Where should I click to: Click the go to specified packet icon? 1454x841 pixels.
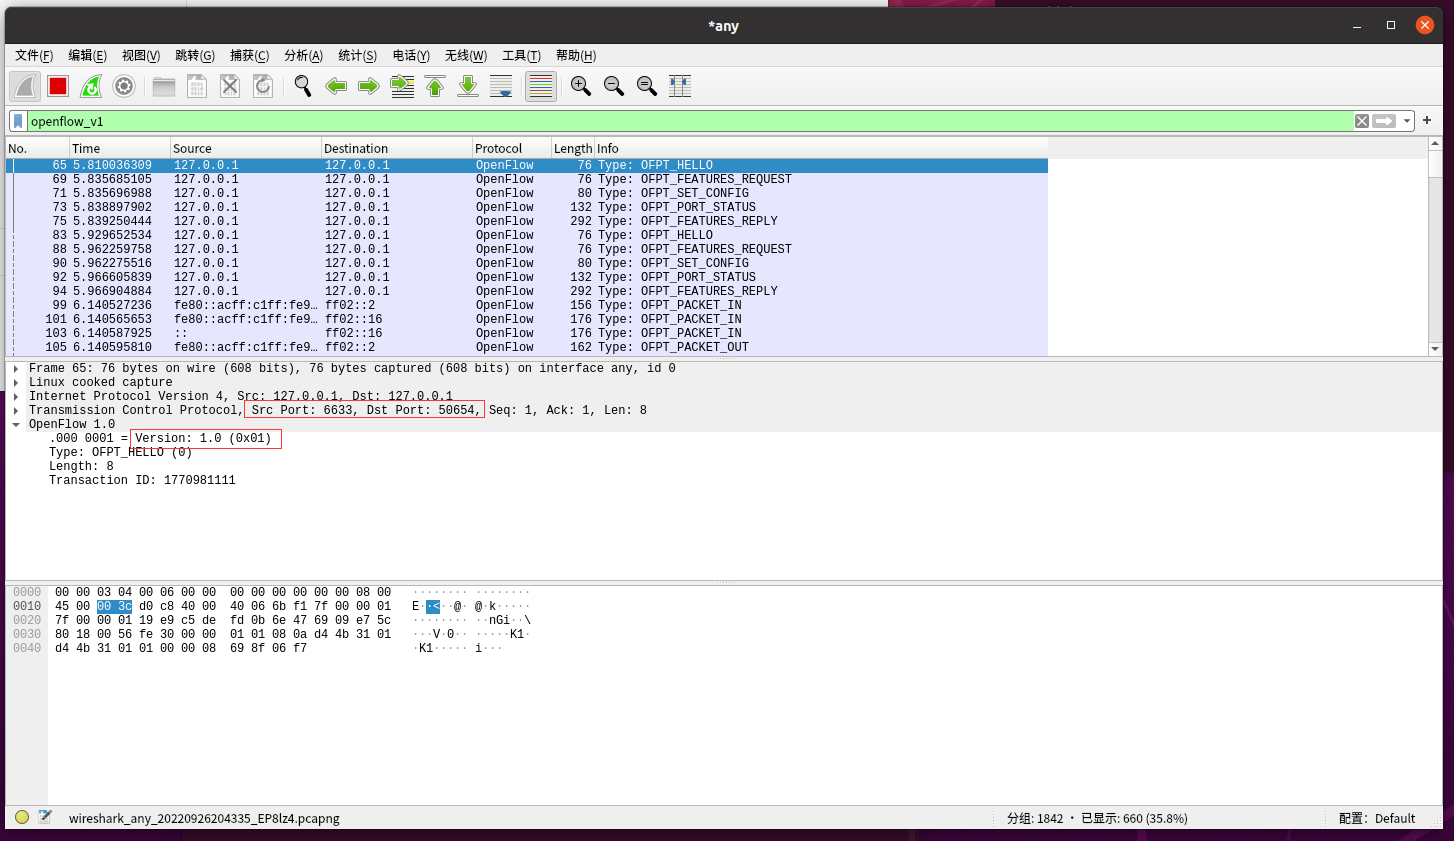pyautogui.click(x=402, y=86)
